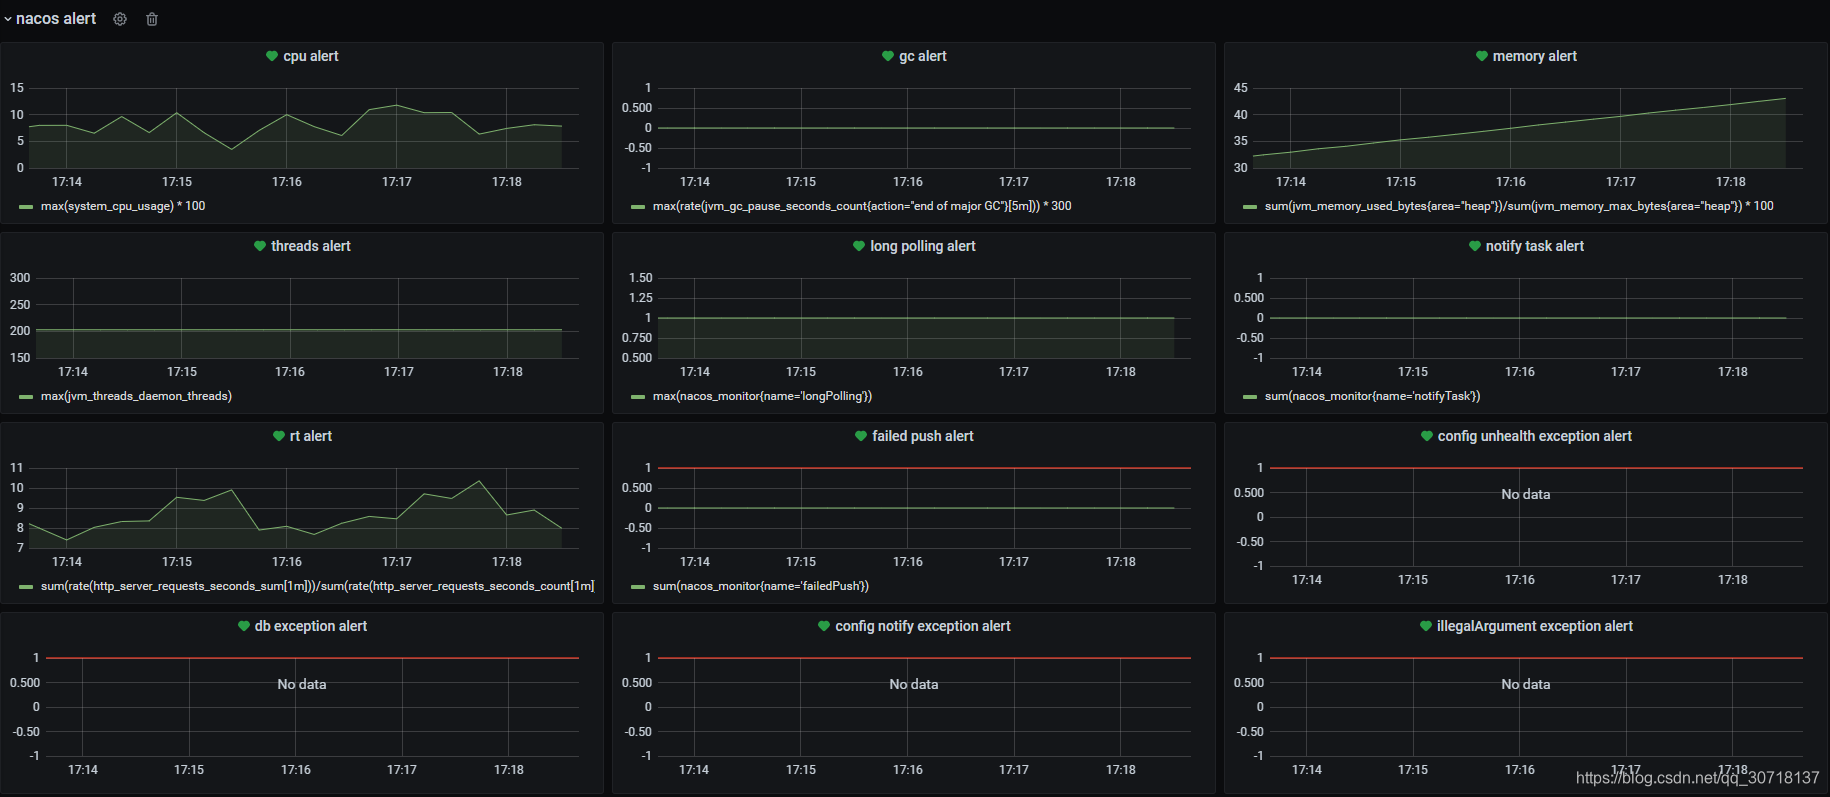
Task: Toggle the longPolling nacos_monitor legend series
Action: 762,396
